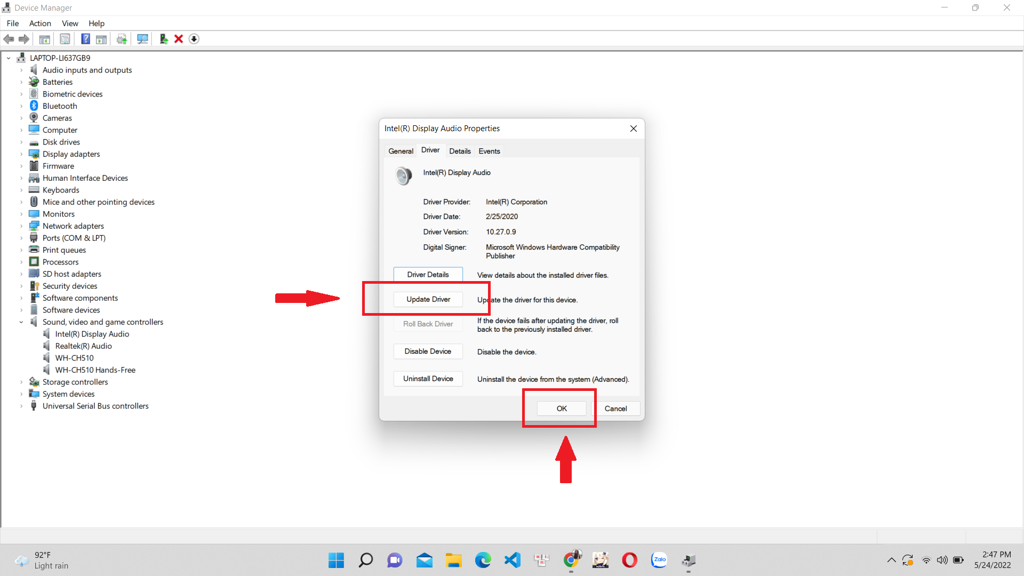Expand Audio inputs and outputs node
This screenshot has width=1024, height=576.
(x=22, y=70)
